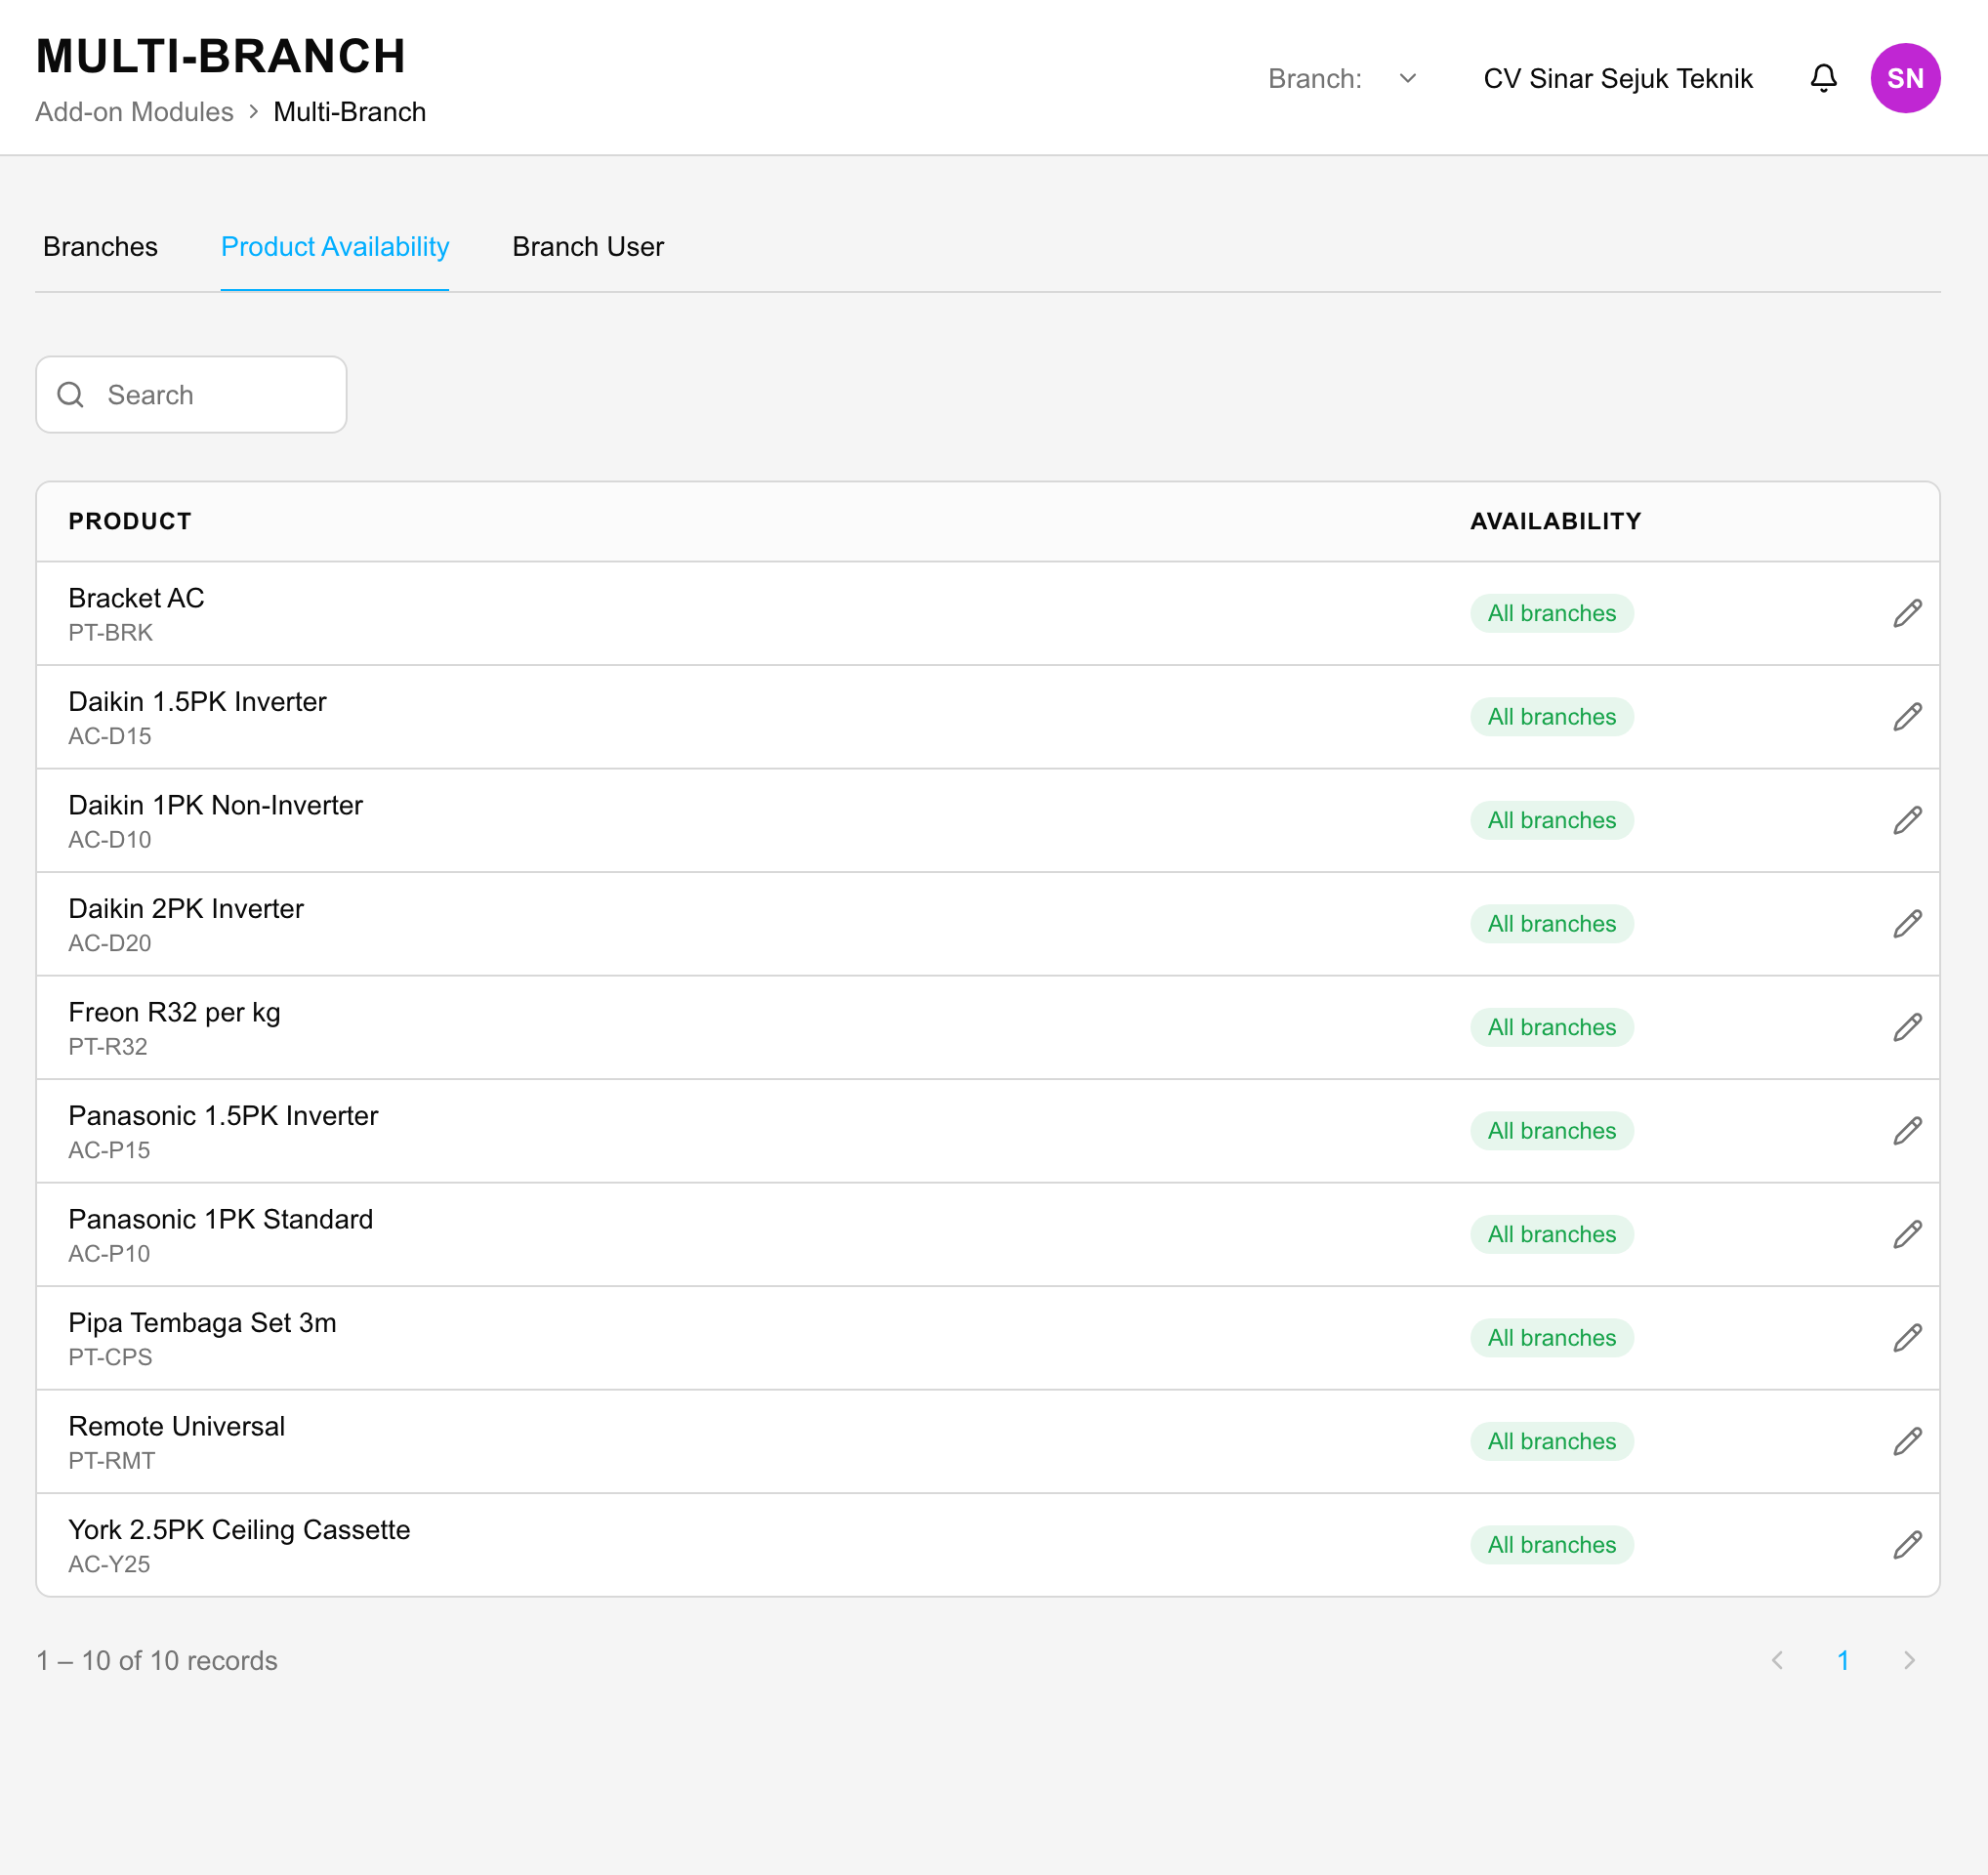This screenshot has height=1875, width=1988.
Task: Click All branches badge for Daikin 1.5PK Inverter
Action: 1552,717
